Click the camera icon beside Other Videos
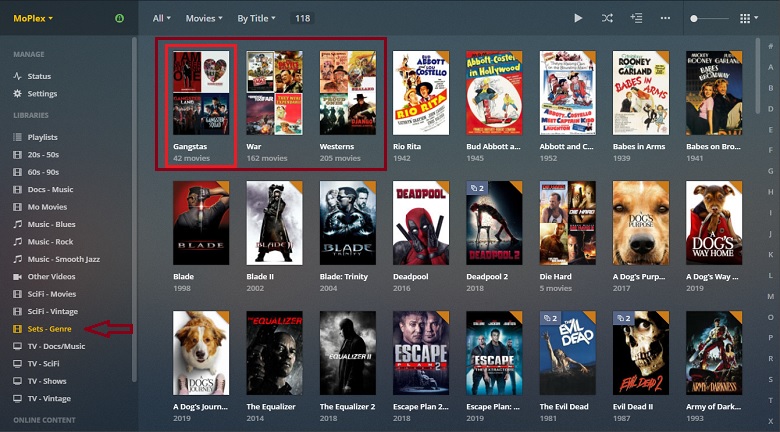The height and width of the screenshot is (432, 780). click(x=17, y=277)
